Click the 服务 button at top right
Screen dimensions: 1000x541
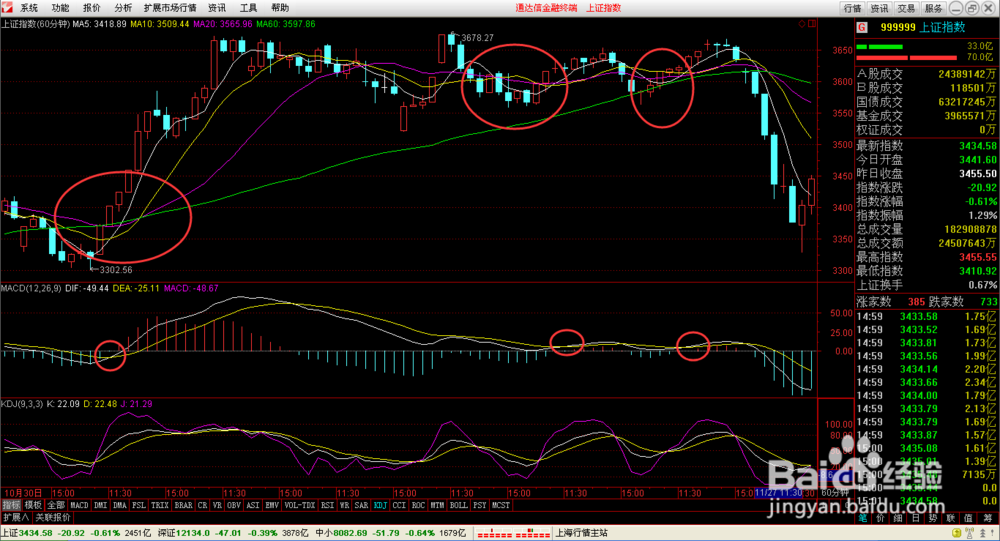coord(933,8)
